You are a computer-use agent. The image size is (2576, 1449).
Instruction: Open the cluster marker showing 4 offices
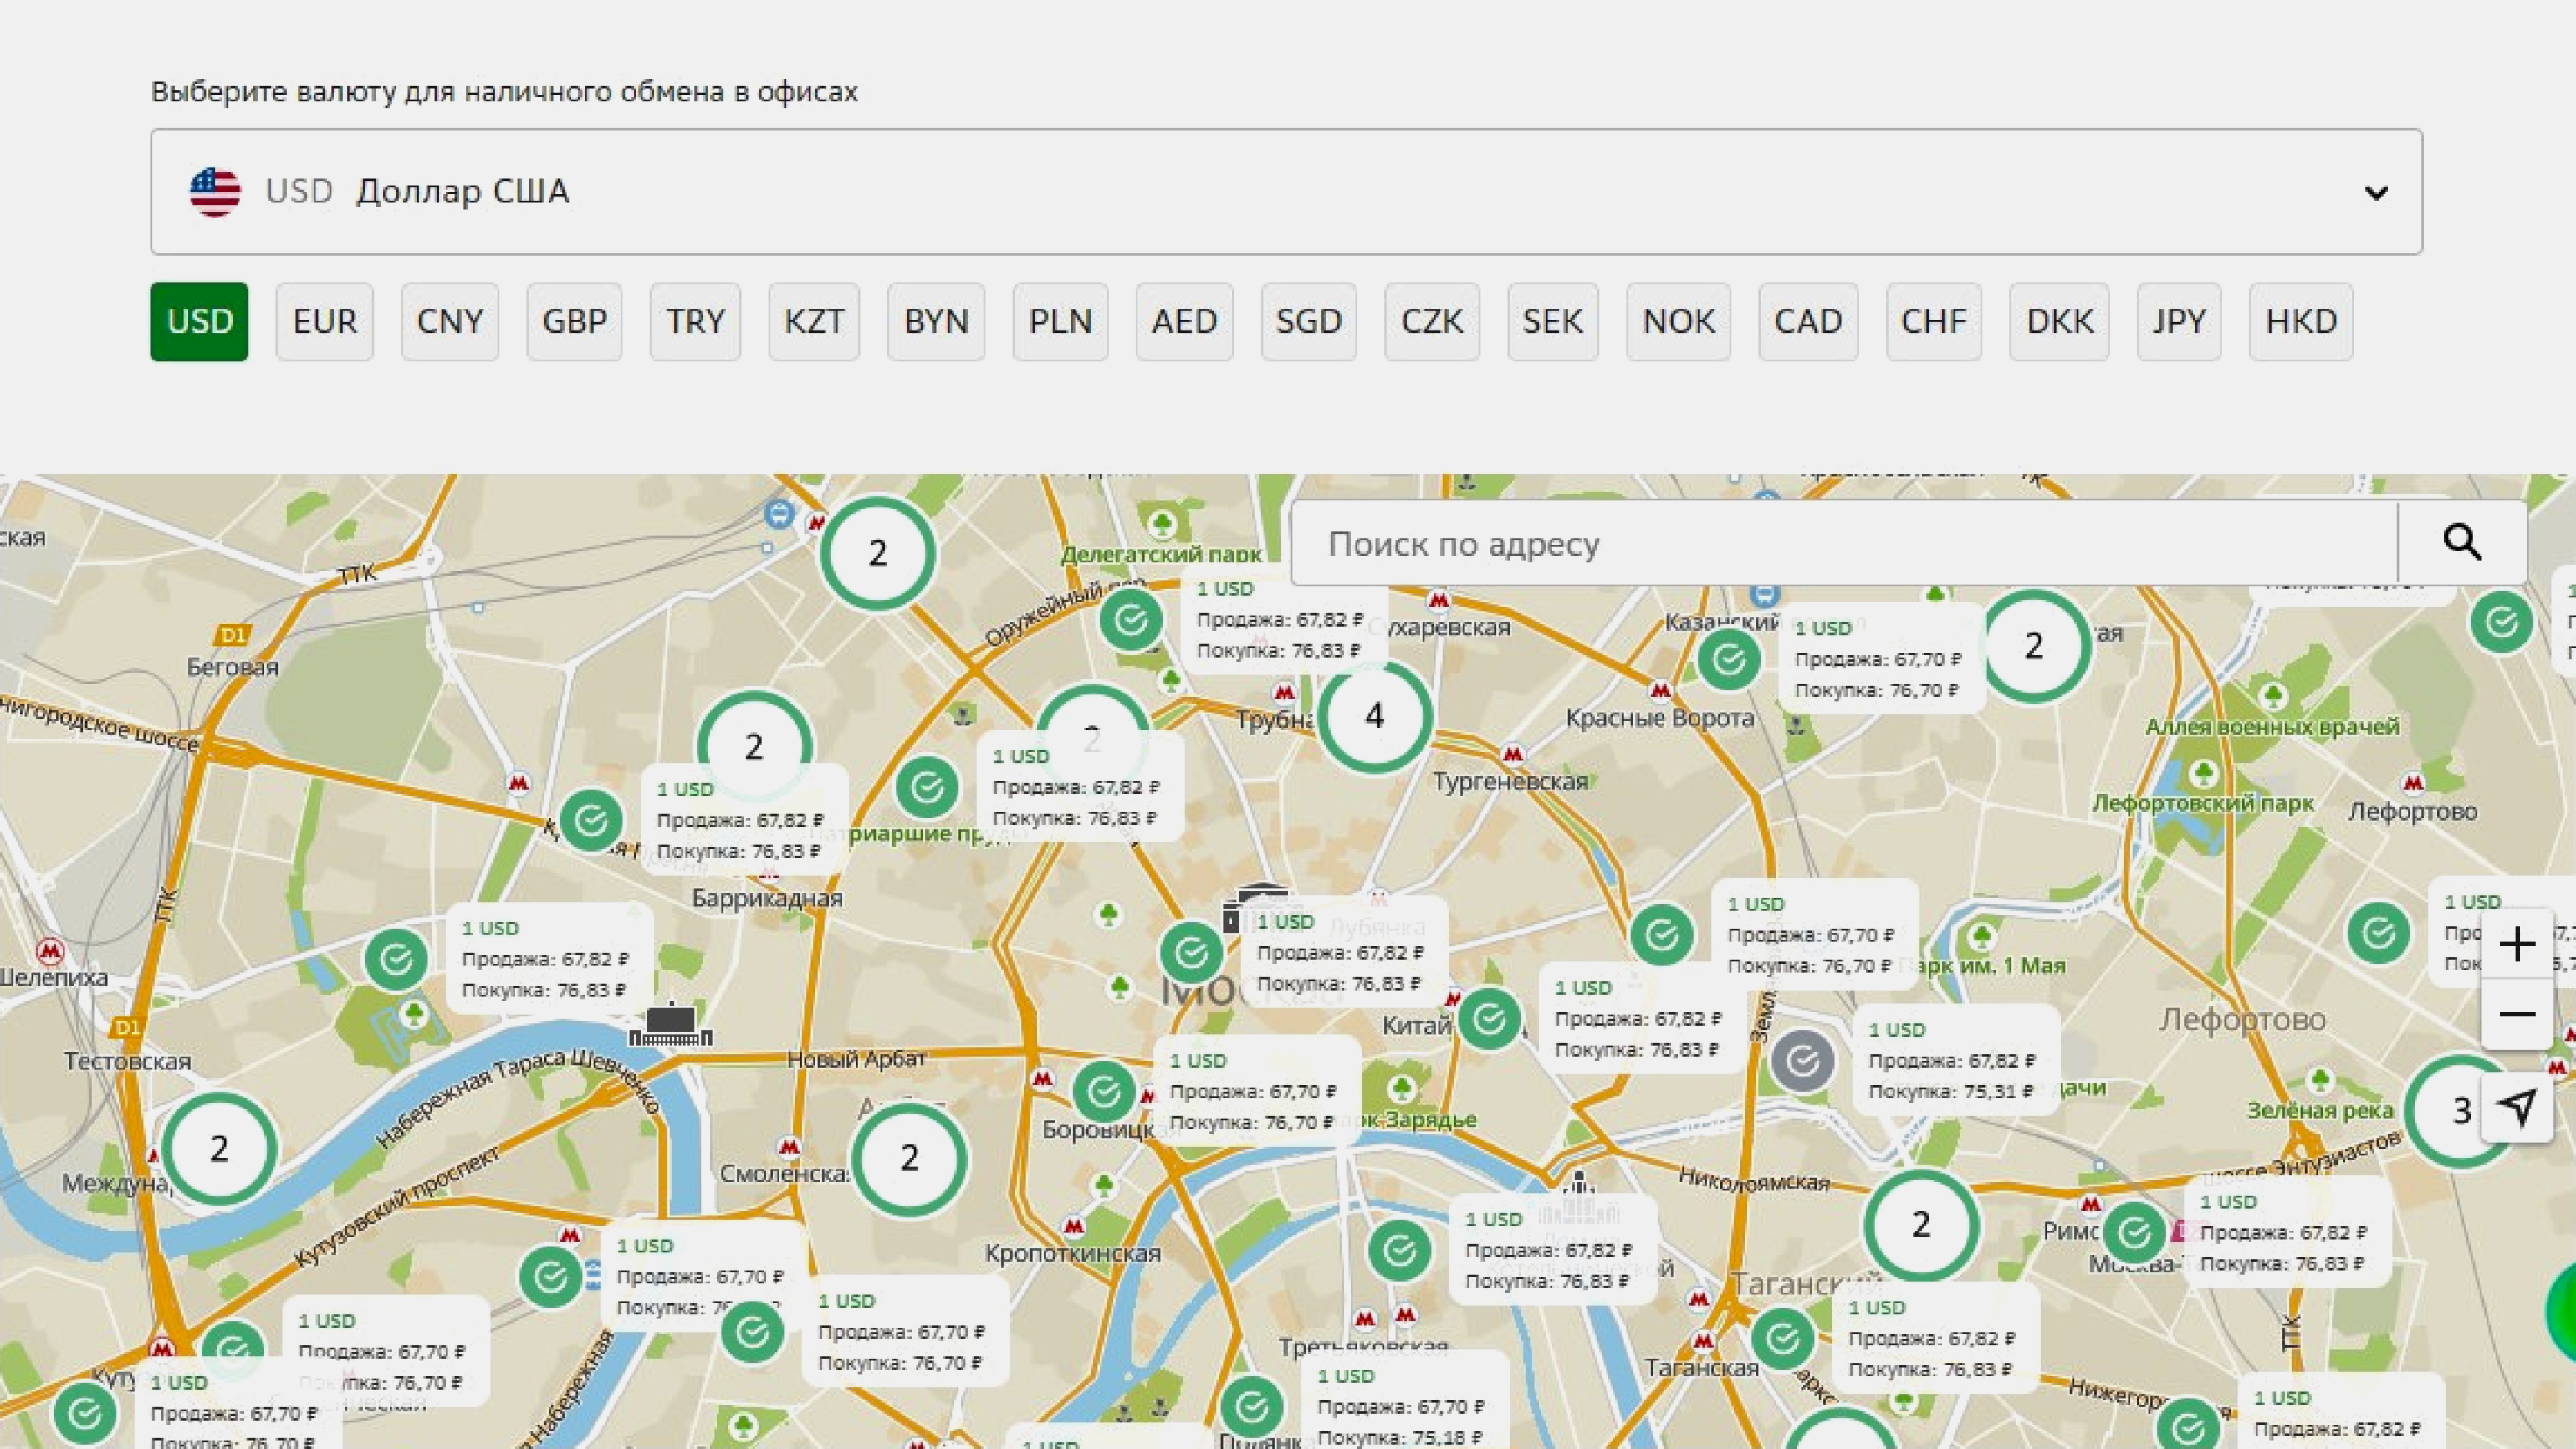[1374, 716]
